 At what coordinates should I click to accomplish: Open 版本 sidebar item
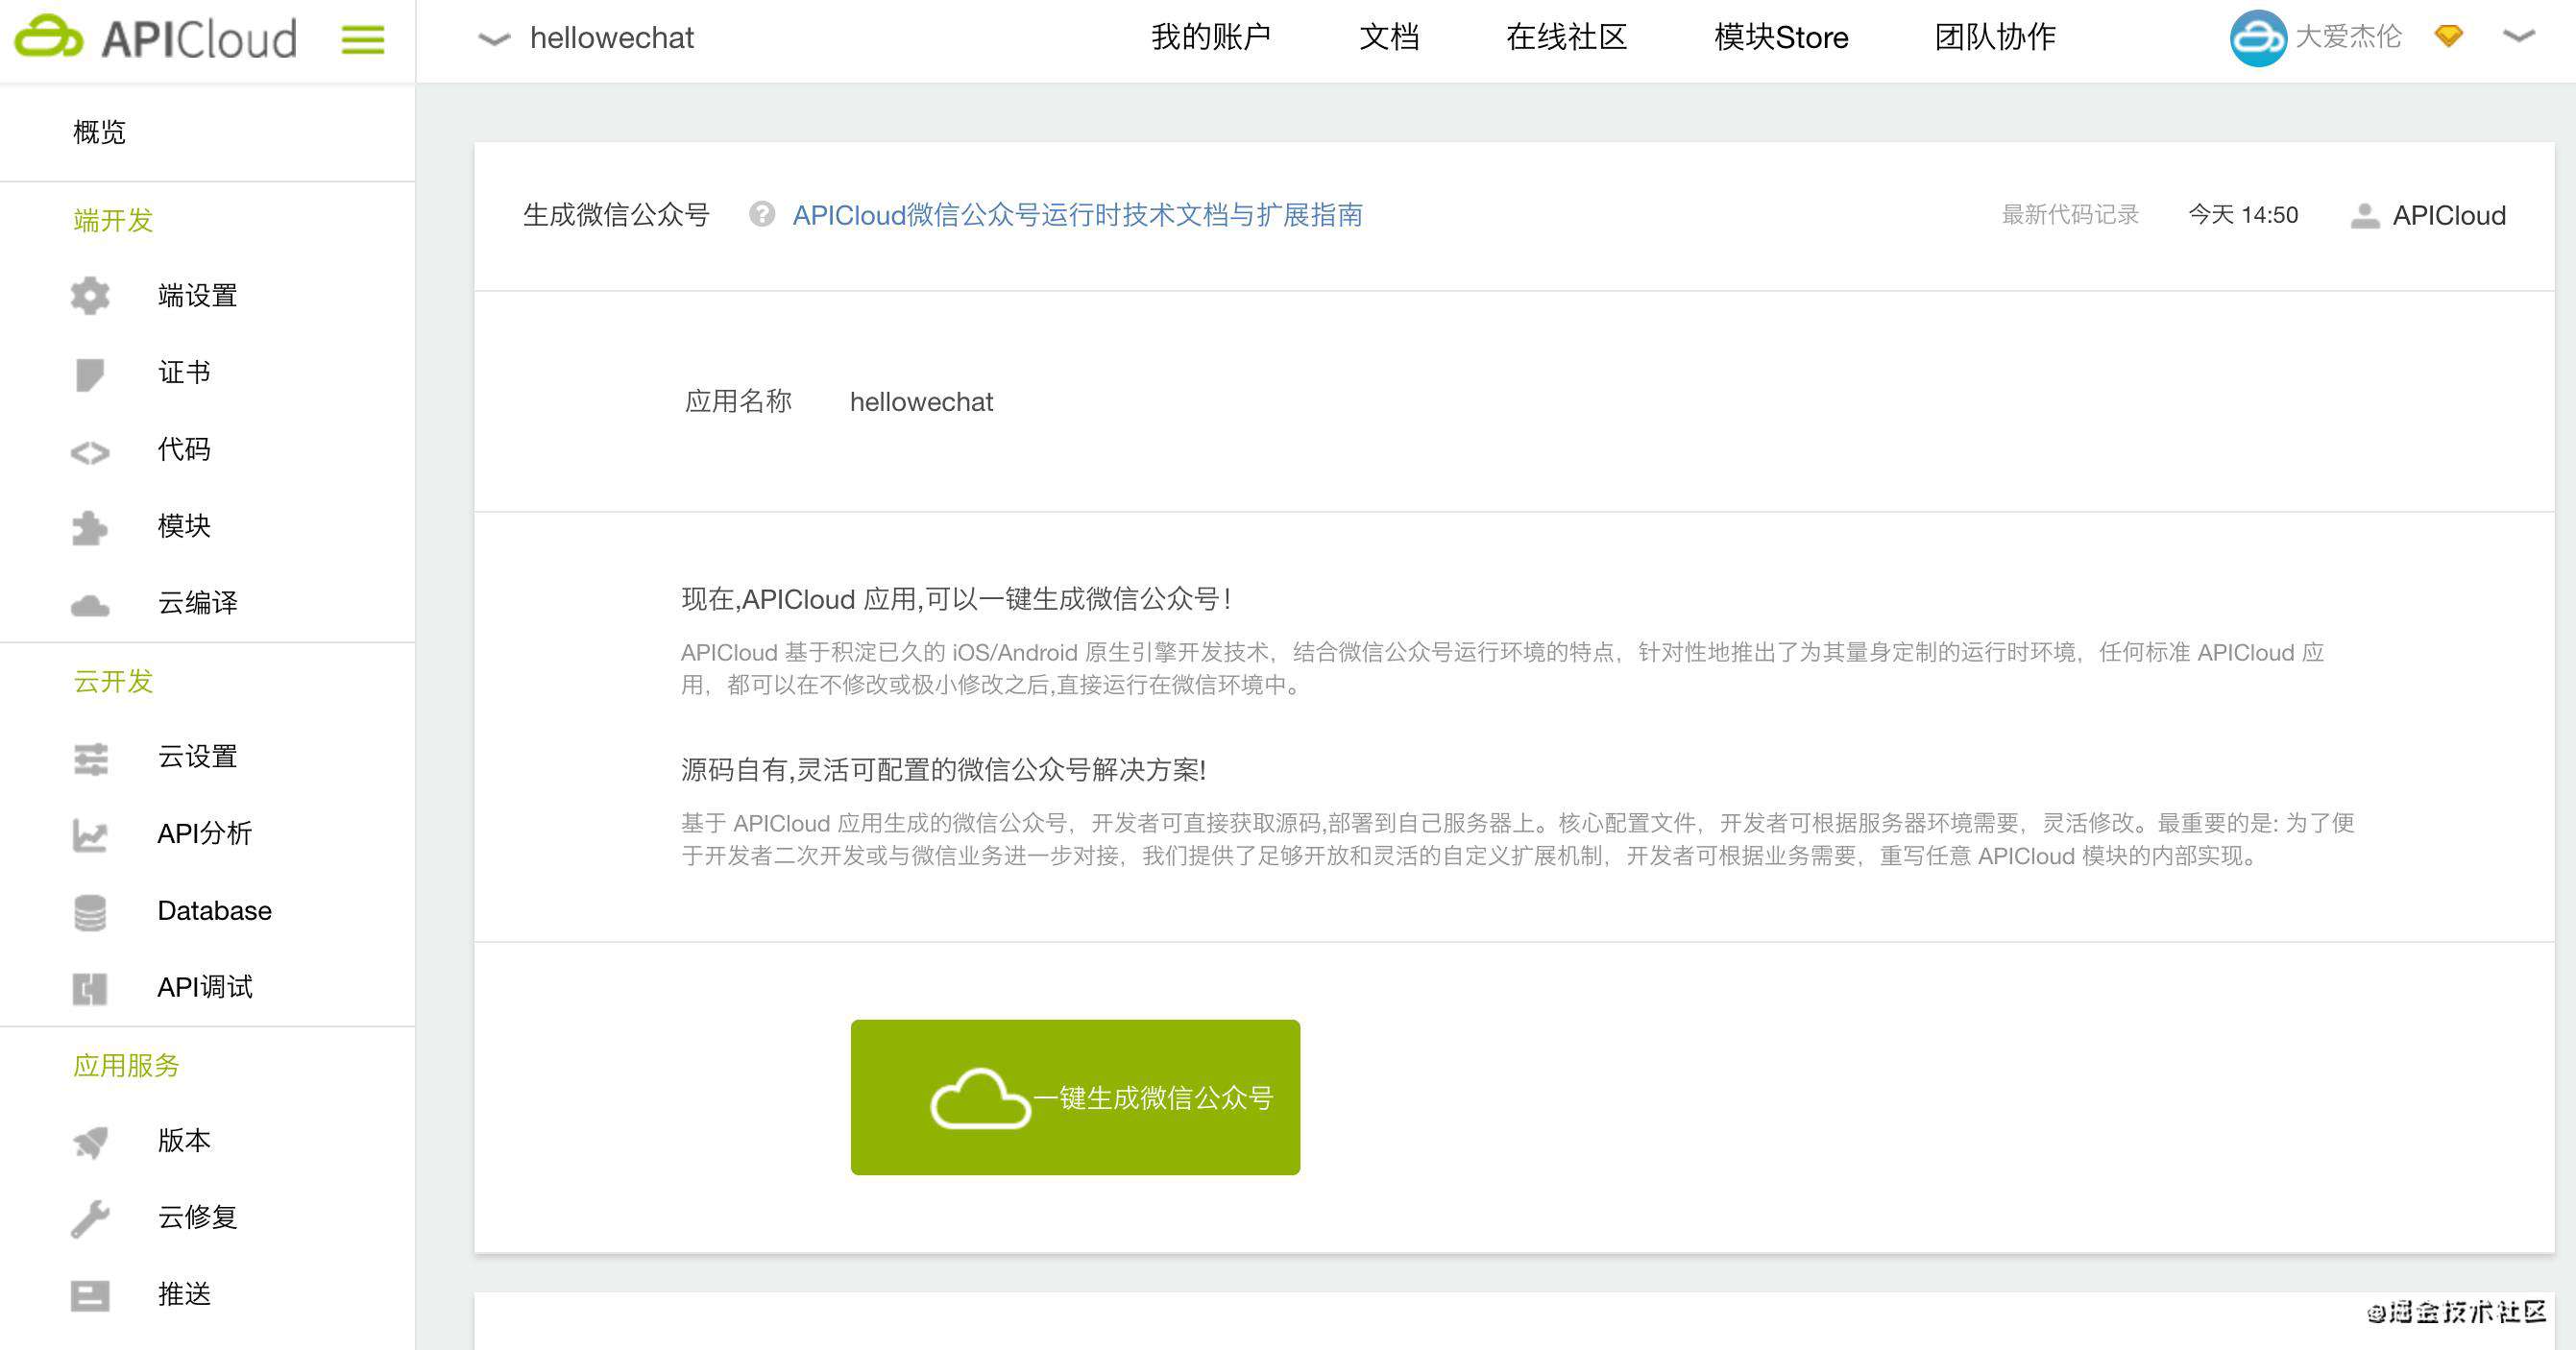184,1140
